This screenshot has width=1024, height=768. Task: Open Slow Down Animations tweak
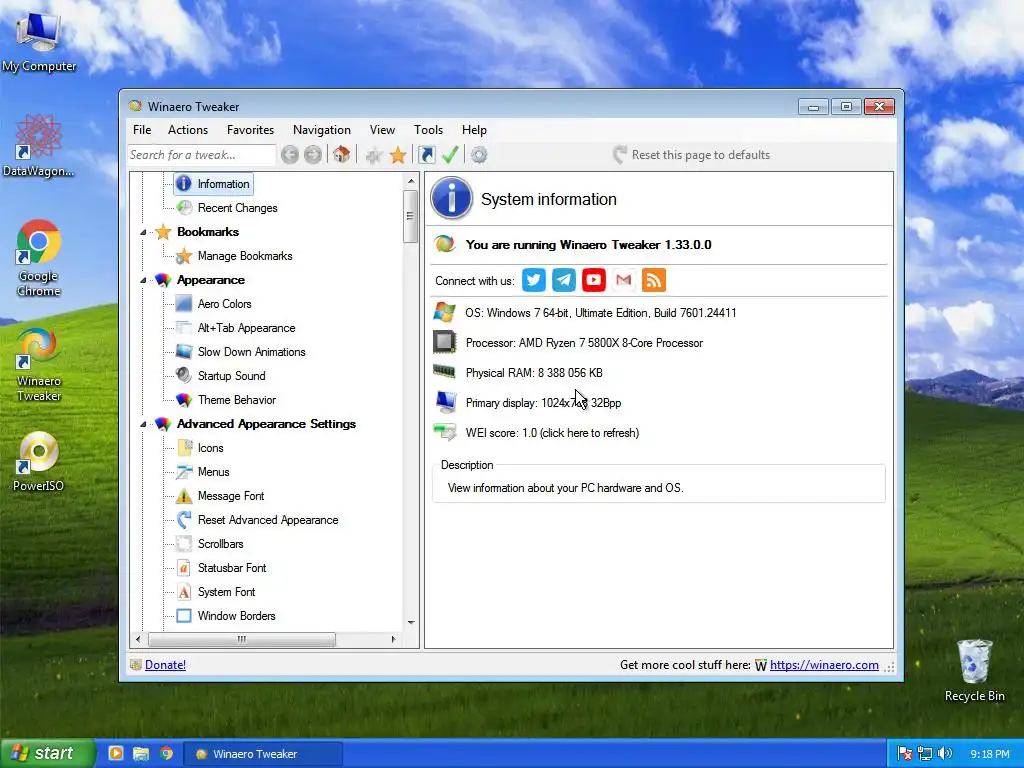pos(251,352)
